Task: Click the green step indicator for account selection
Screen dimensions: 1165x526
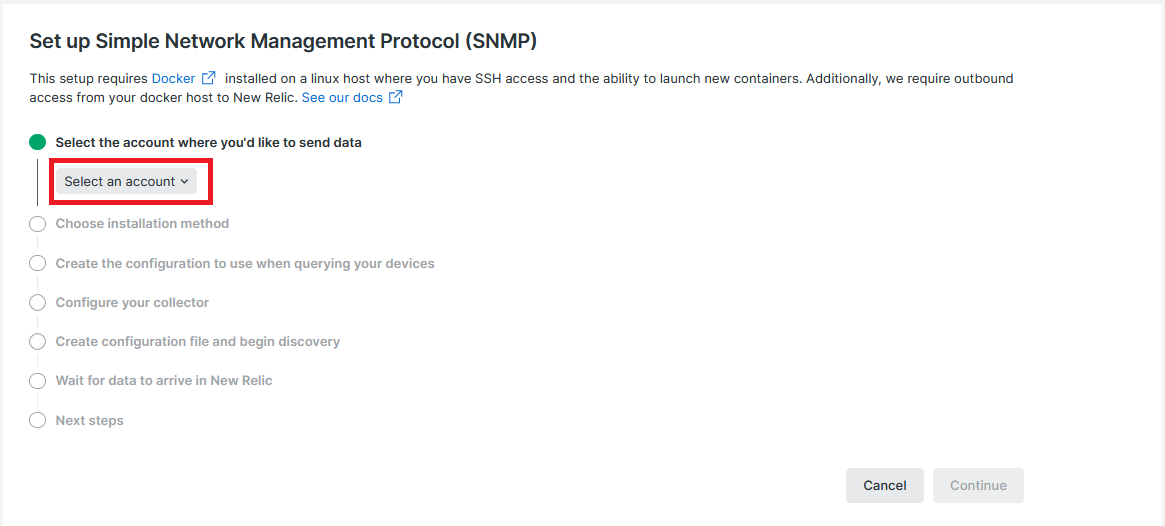Action: pos(37,142)
